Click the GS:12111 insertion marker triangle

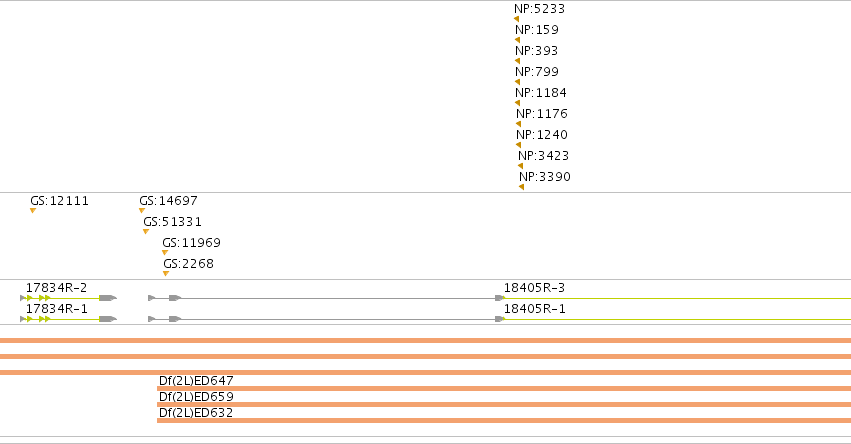point(33,211)
